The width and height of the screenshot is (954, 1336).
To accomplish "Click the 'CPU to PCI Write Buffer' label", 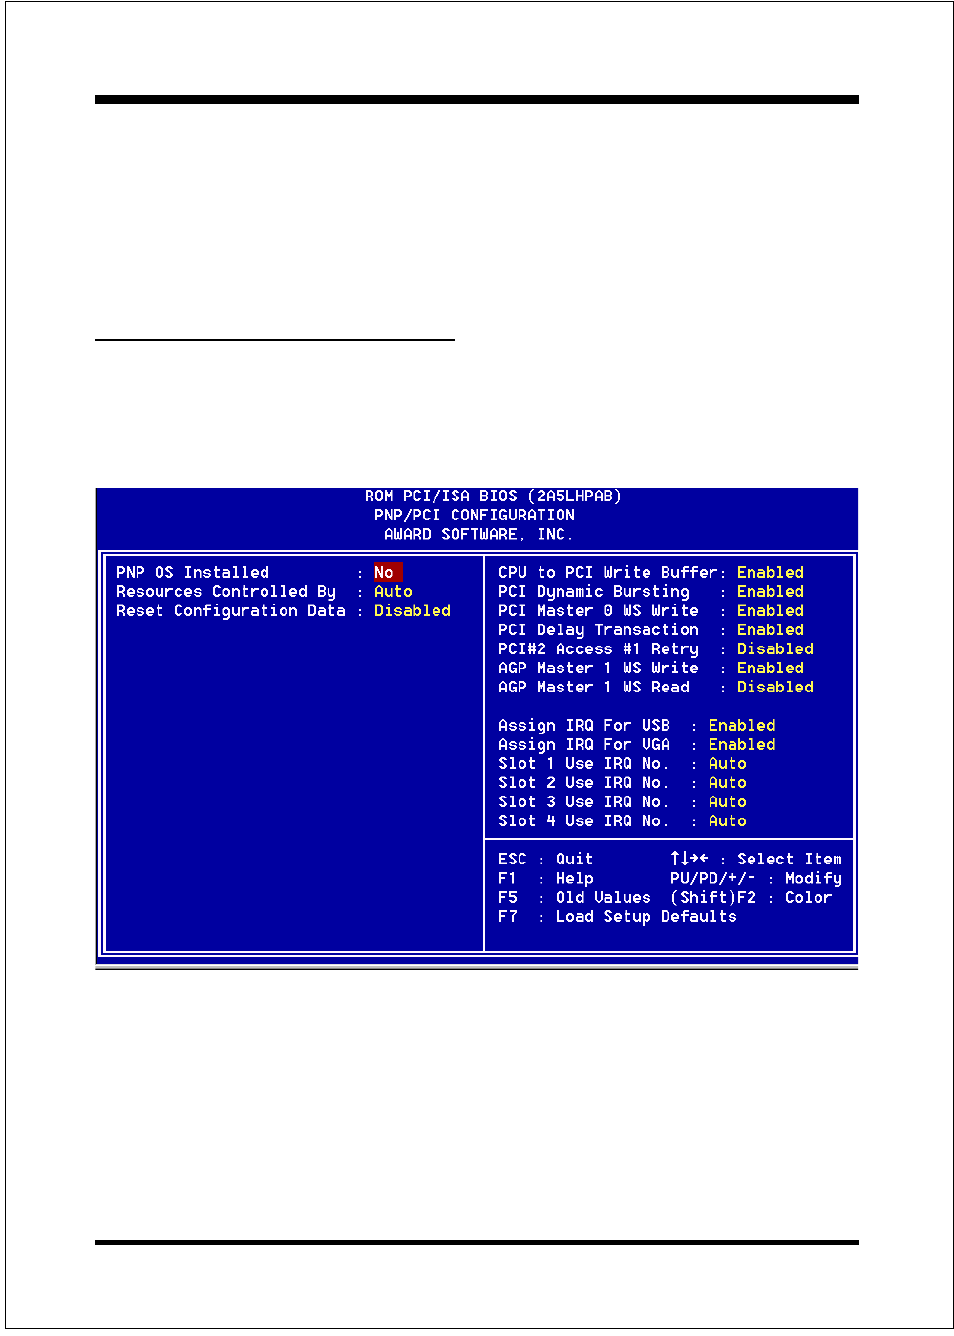I will click(x=607, y=572).
